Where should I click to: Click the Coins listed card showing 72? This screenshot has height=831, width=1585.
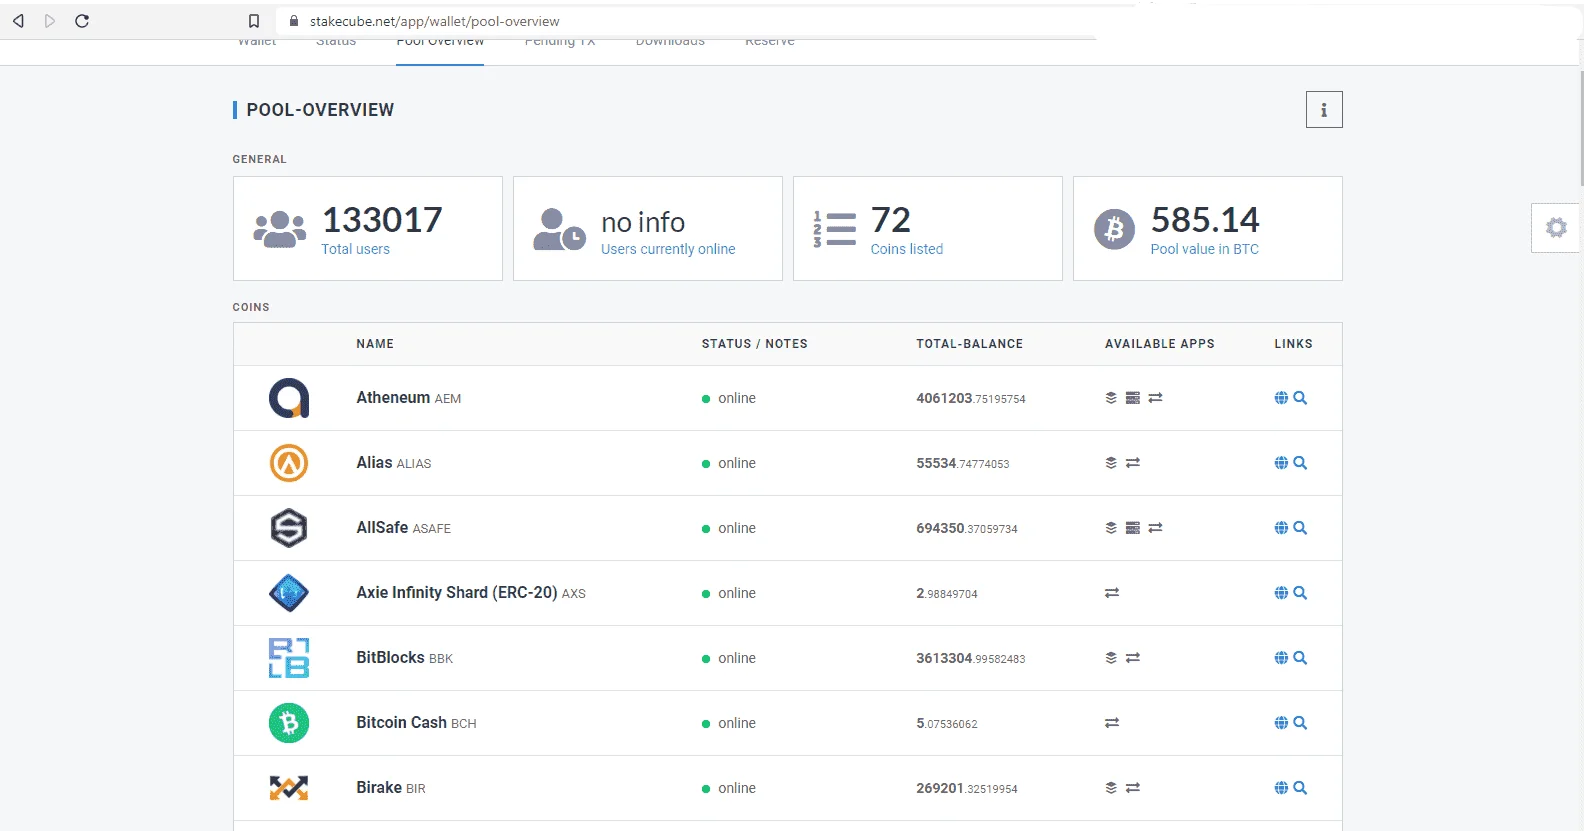coord(928,229)
